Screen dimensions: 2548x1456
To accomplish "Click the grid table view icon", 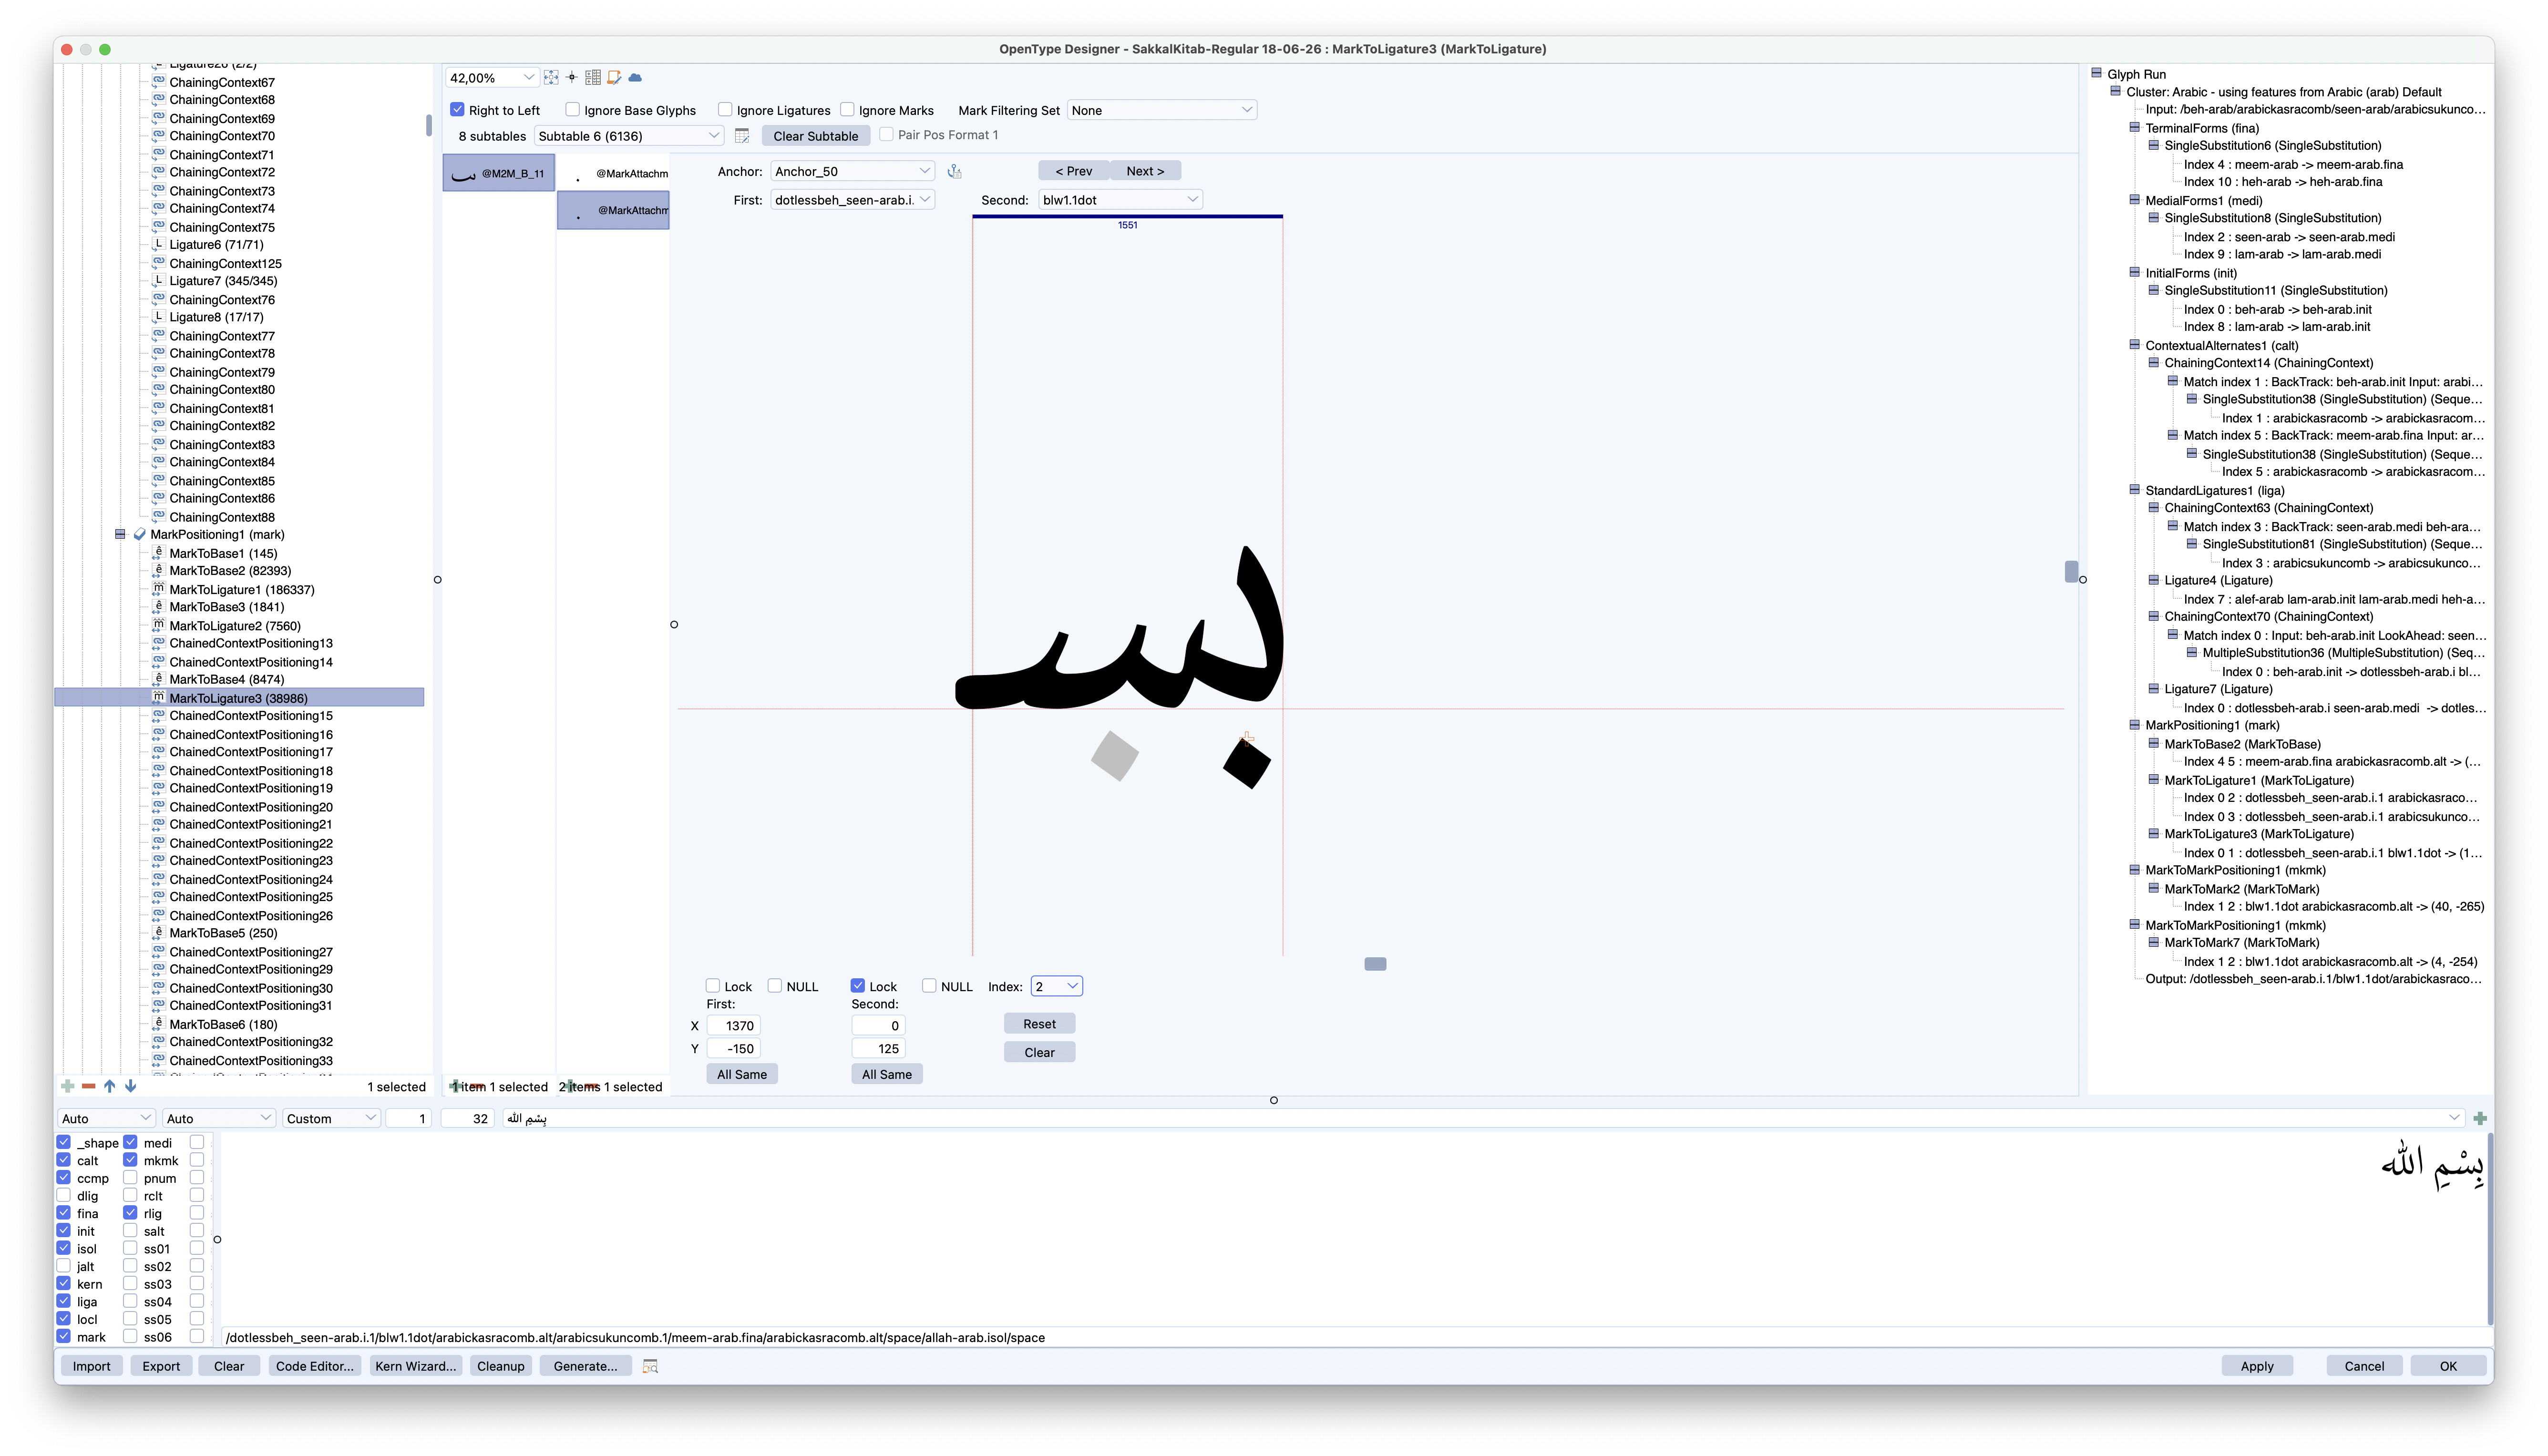I will click(593, 77).
